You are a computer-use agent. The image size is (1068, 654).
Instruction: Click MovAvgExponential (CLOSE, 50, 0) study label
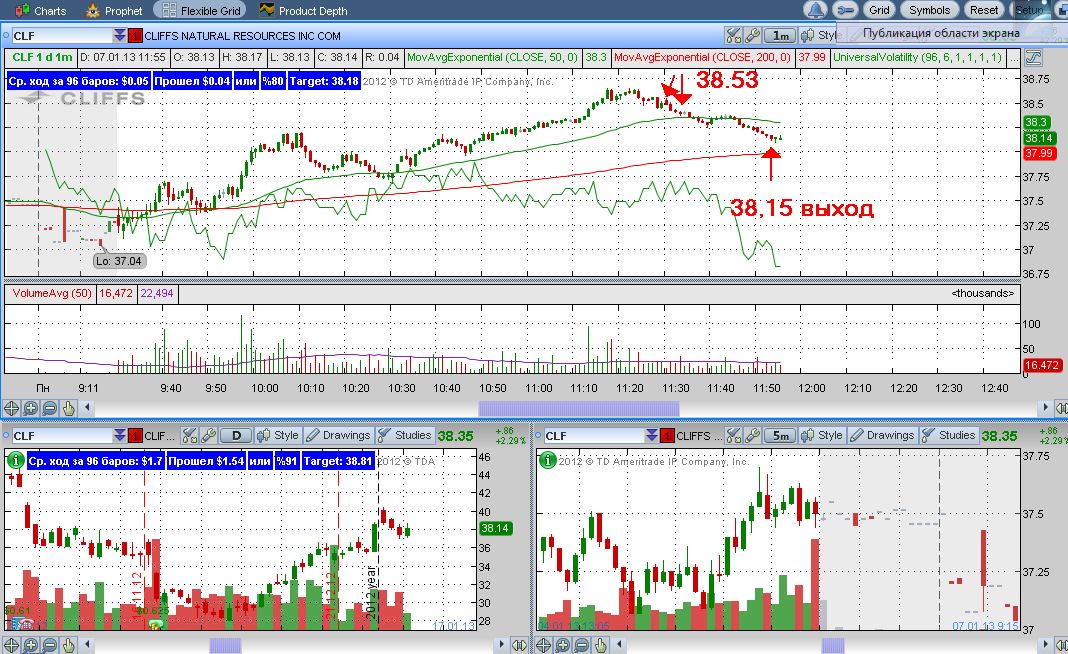click(492, 57)
